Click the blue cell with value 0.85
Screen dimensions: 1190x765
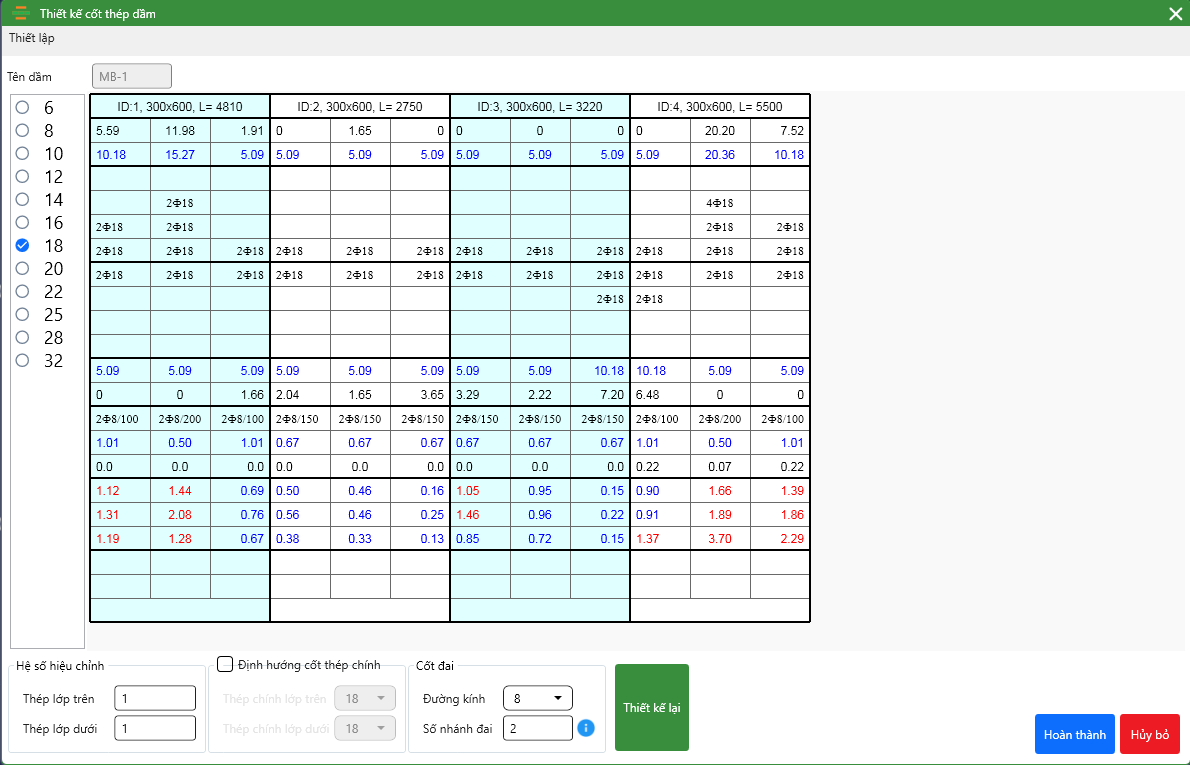pyautogui.click(x=480, y=539)
